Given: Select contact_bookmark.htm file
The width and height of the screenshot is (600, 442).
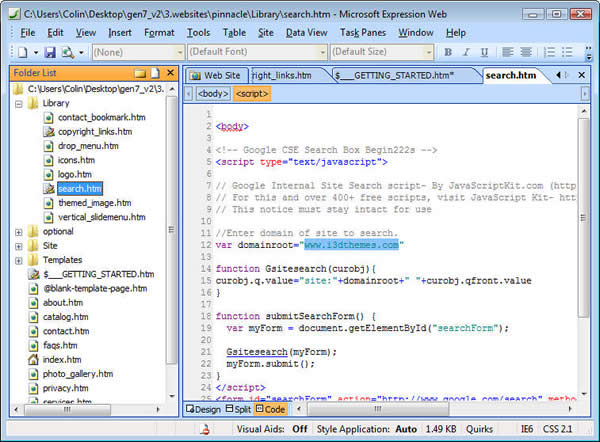Looking at the screenshot, I should point(101,117).
